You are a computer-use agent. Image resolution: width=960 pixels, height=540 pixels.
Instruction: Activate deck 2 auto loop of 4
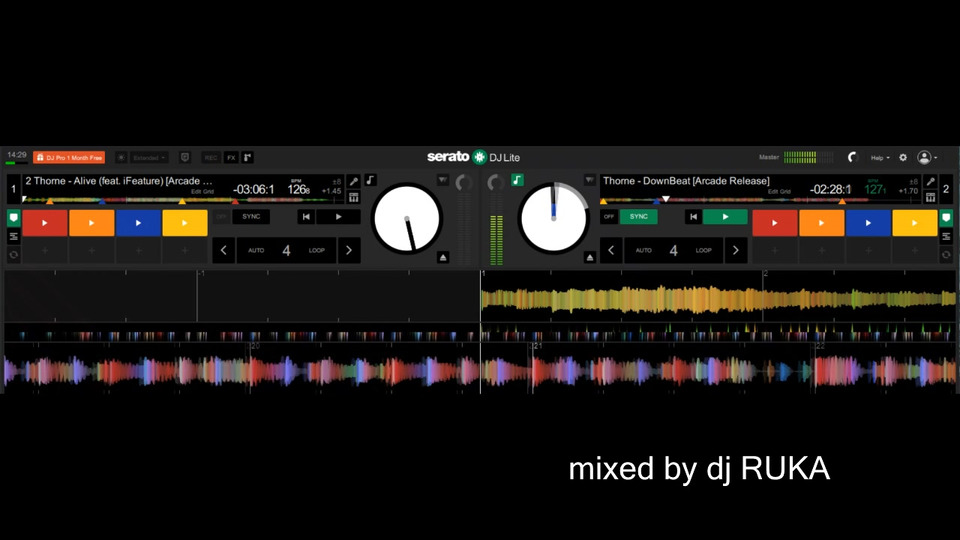[x=673, y=250]
